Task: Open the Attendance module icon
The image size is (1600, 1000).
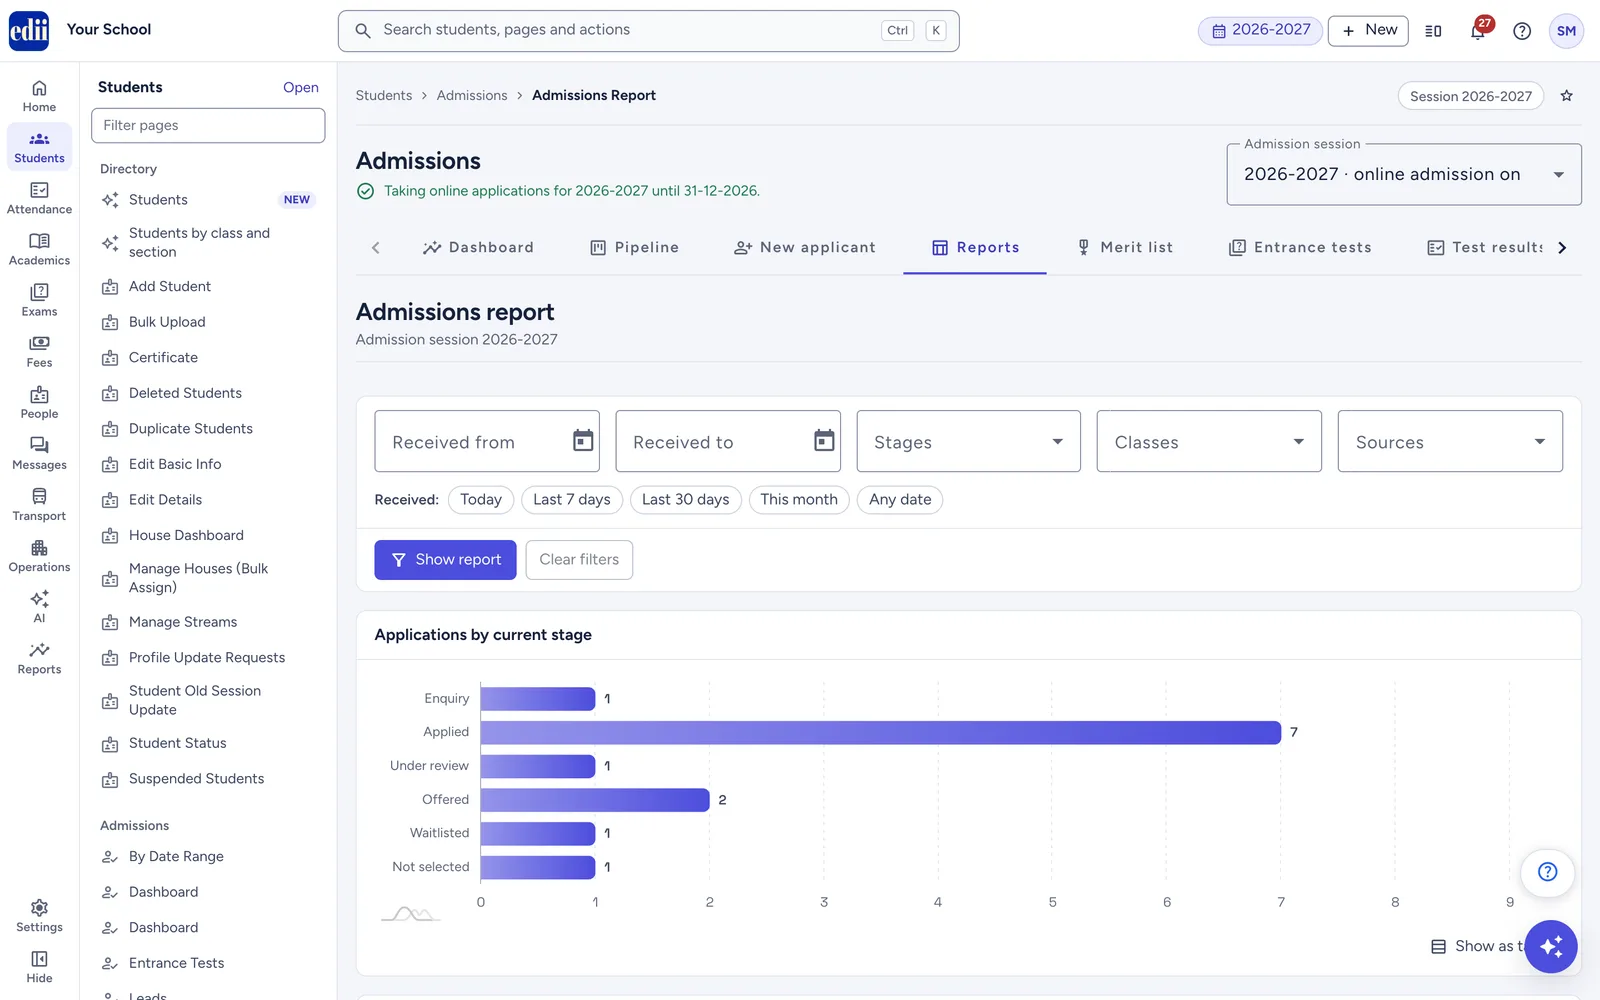Action: coord(39,198)
